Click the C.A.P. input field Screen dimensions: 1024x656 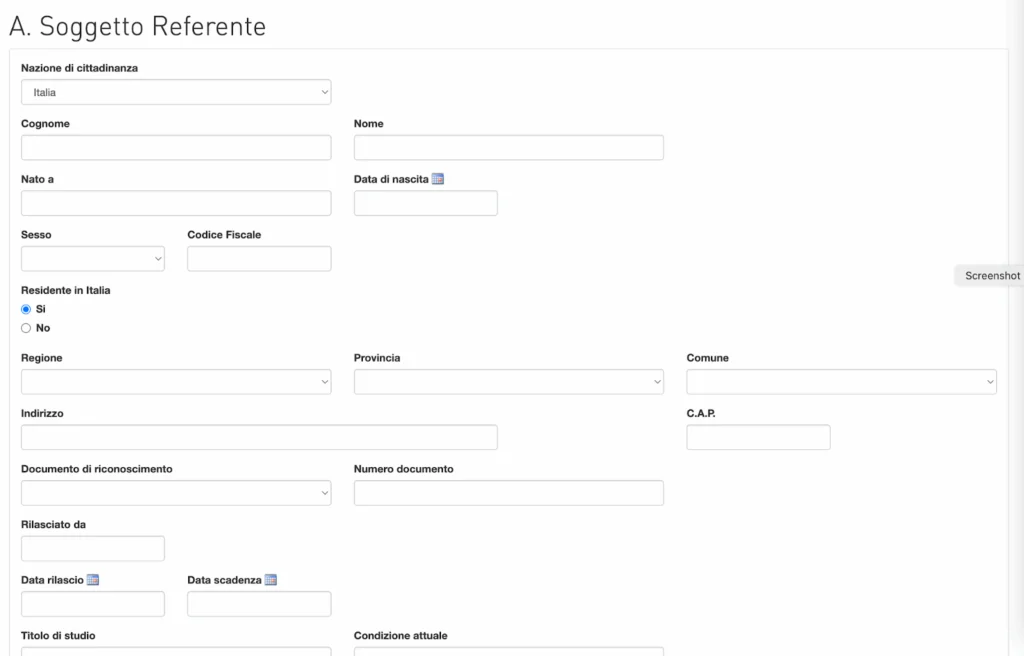click(x=758, y=437)
